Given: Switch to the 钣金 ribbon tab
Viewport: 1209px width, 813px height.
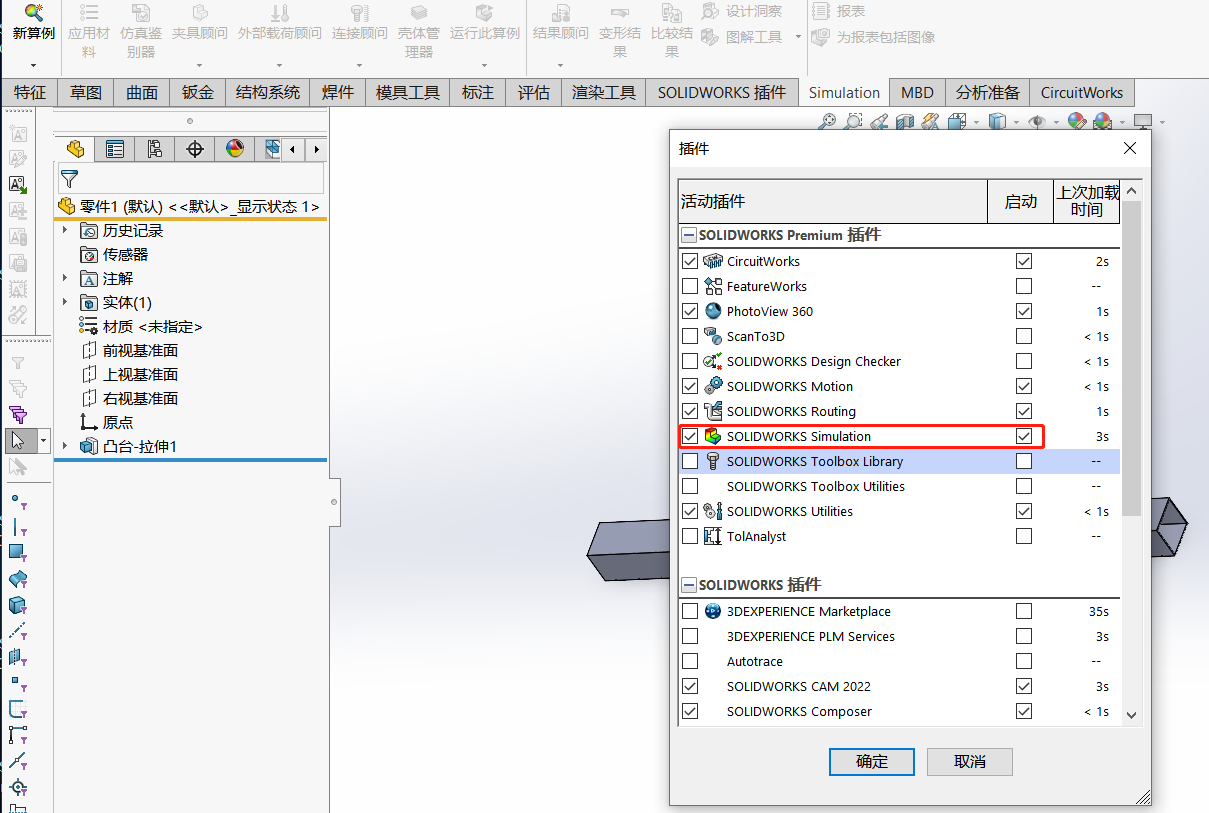Looking at the screenshot, I should tap(198, 93).
